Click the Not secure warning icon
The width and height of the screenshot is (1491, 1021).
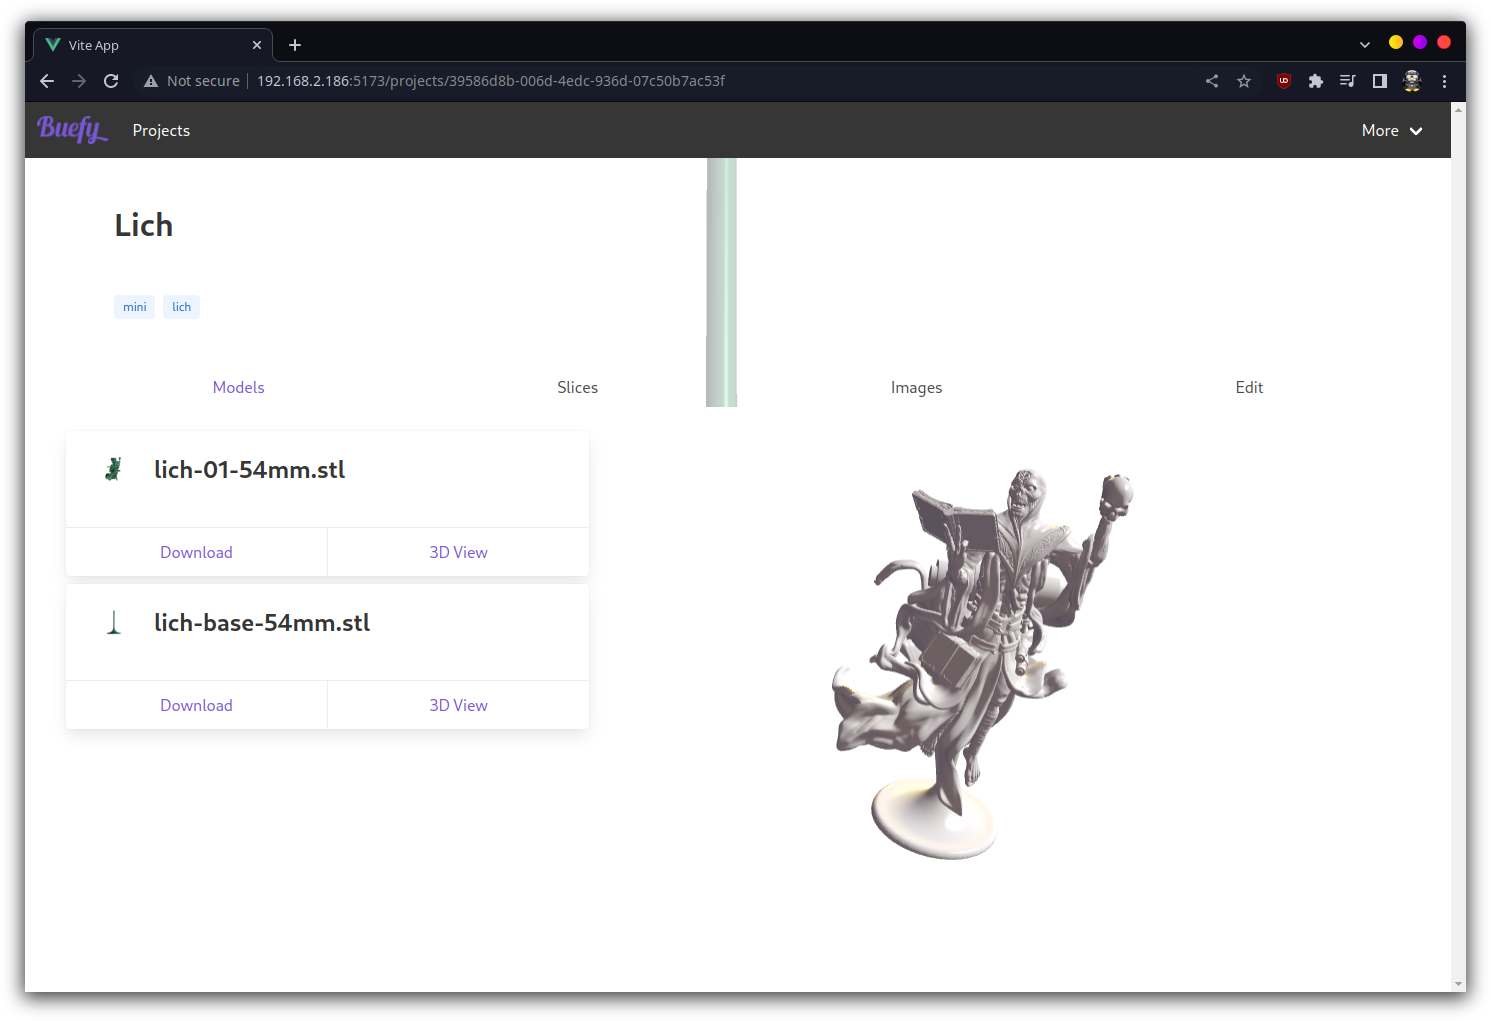[x=151, y=81]
